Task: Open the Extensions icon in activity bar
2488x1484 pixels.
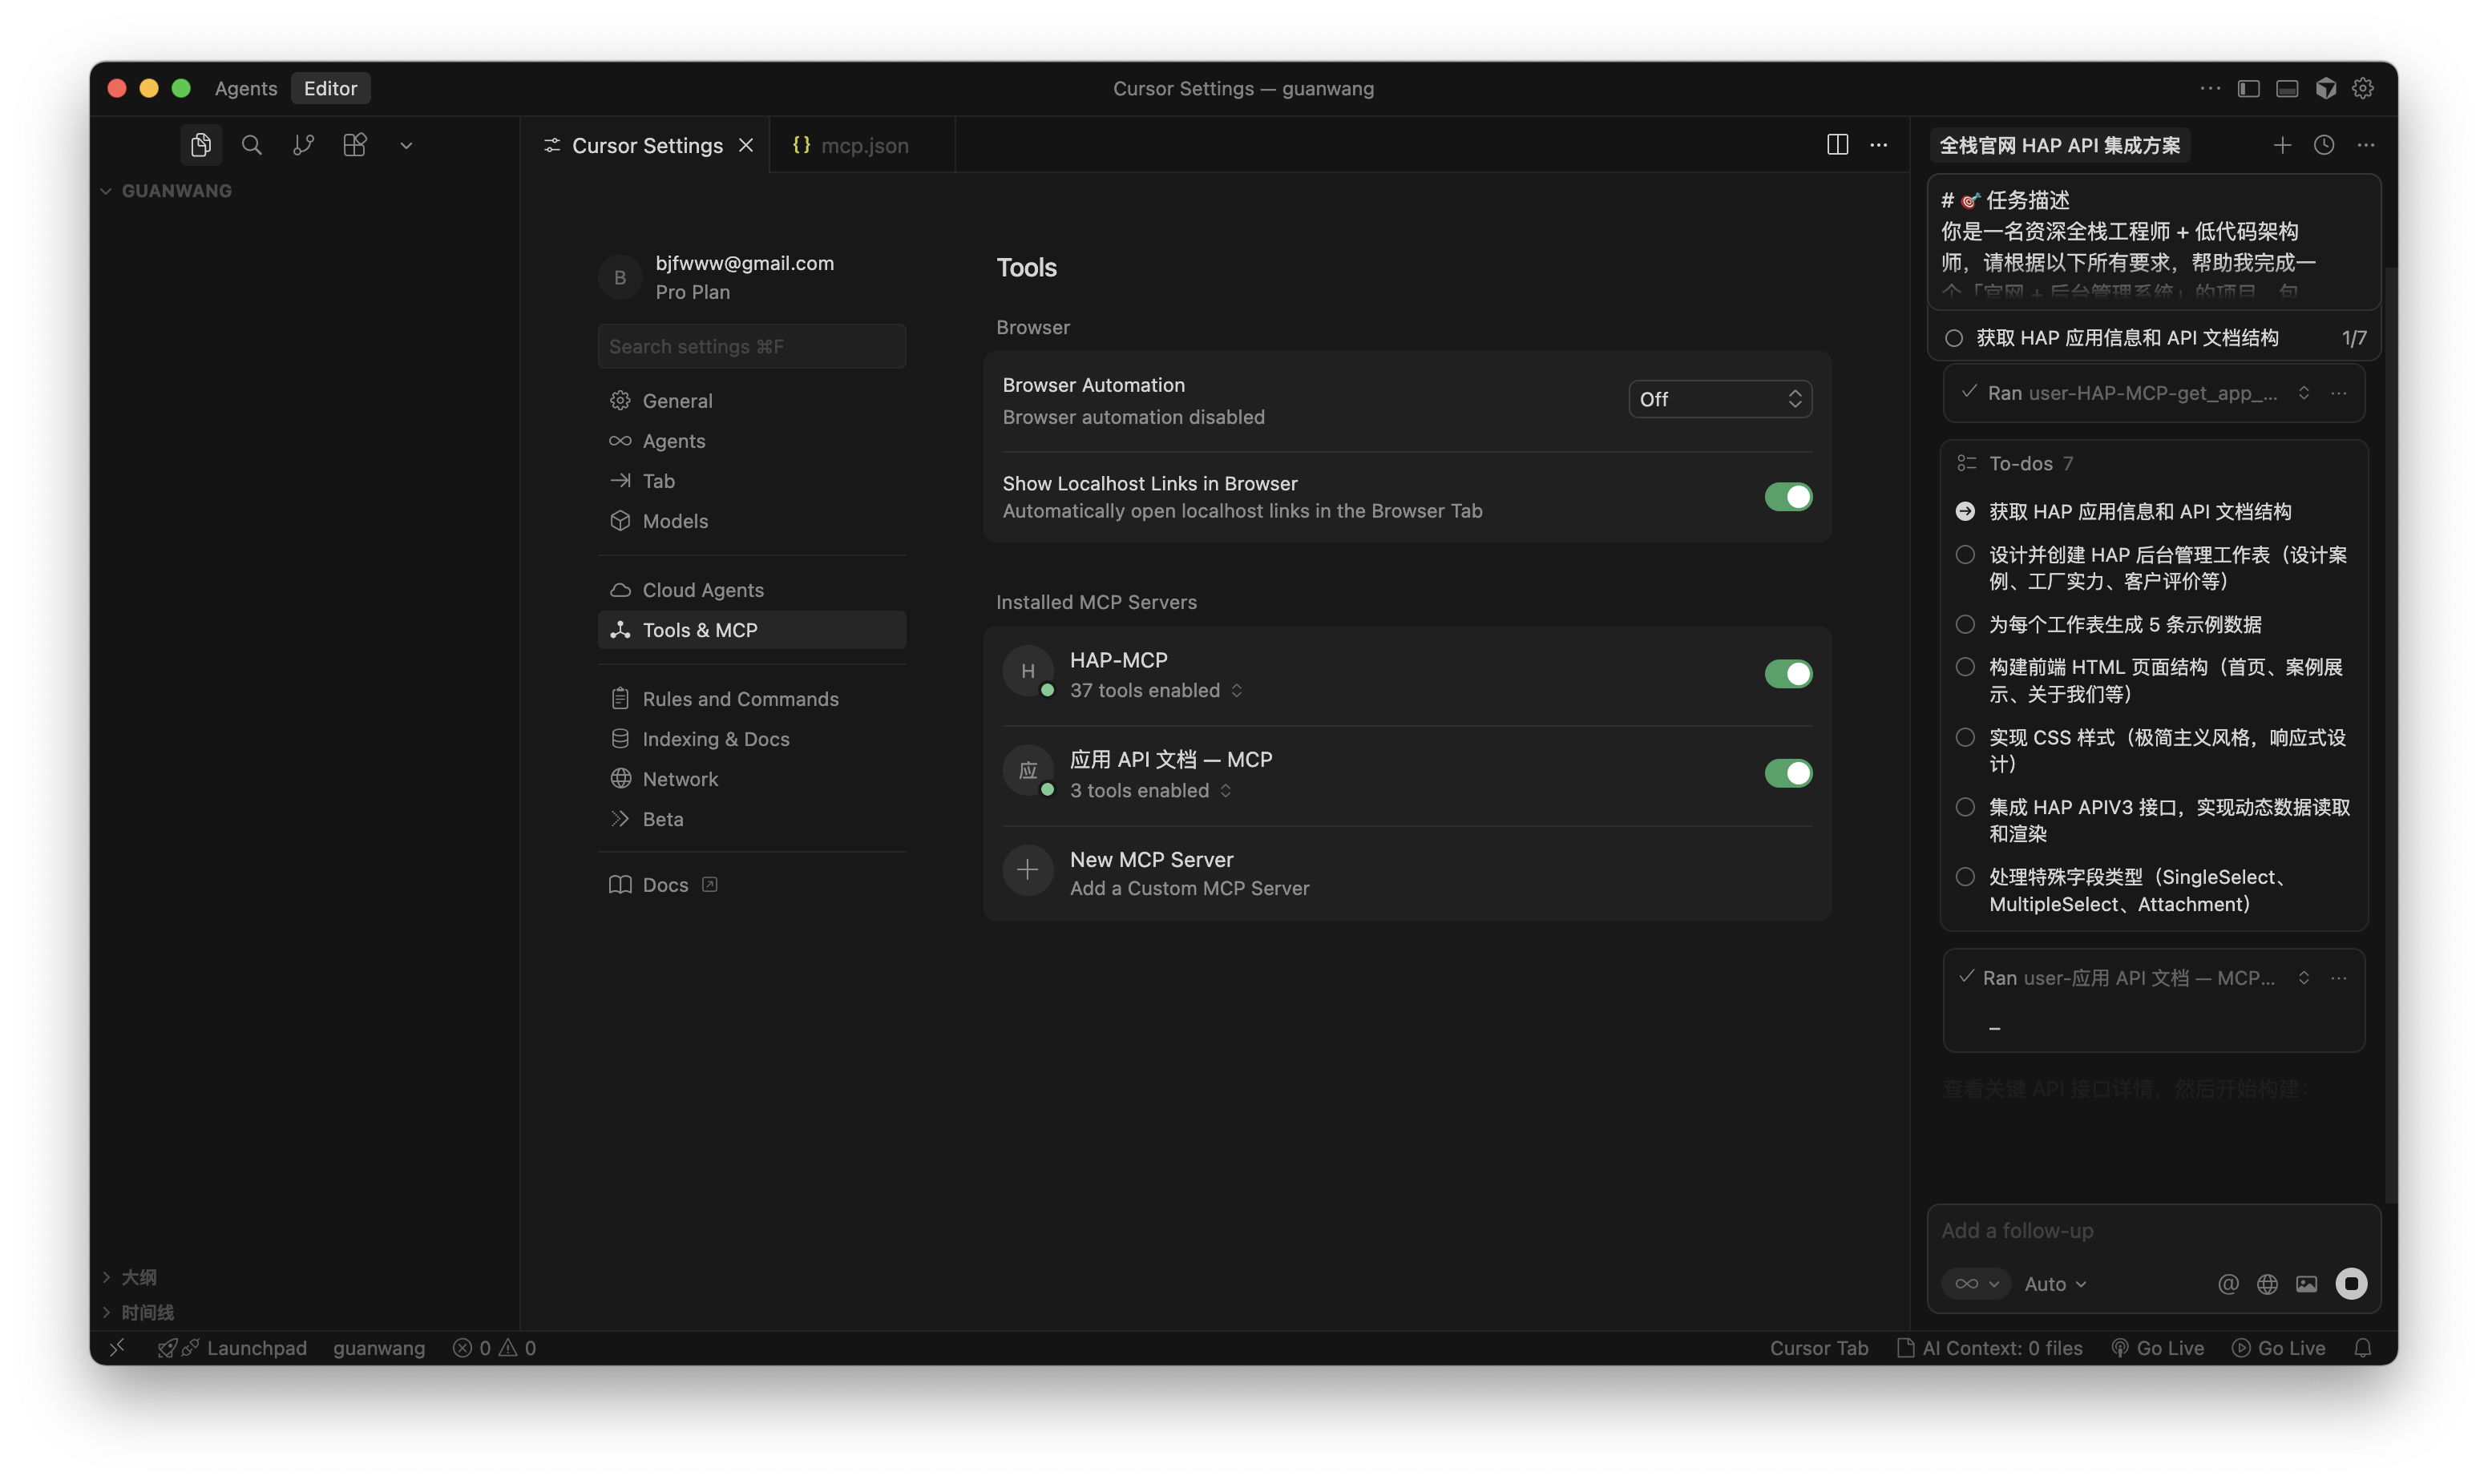Action: [355, 145]
